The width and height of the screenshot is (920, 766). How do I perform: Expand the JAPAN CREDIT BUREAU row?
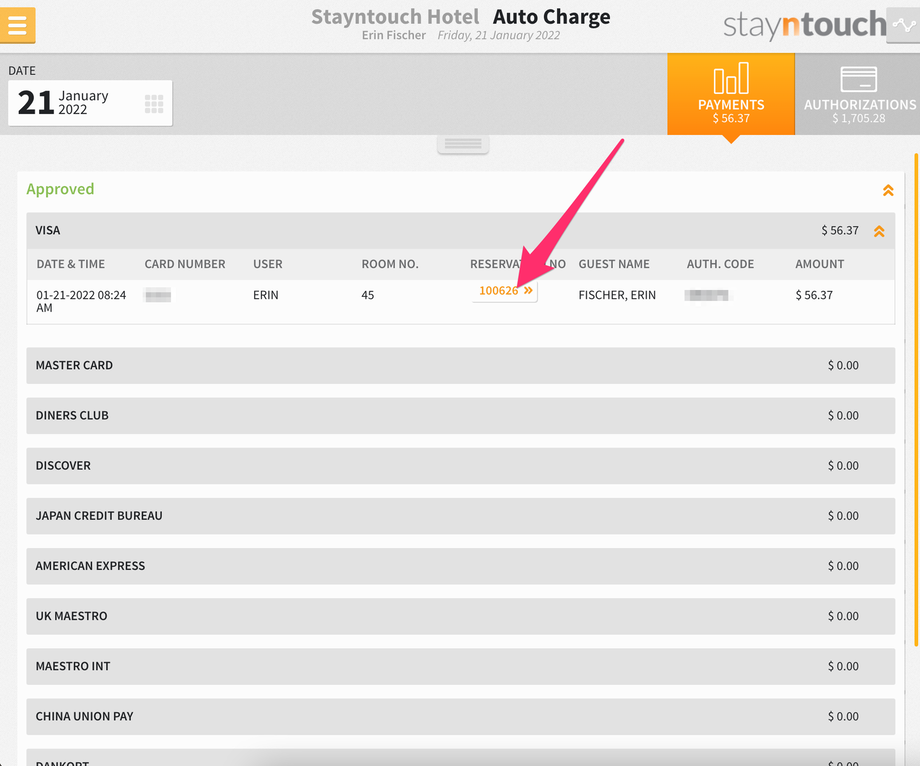click(461, 516)
